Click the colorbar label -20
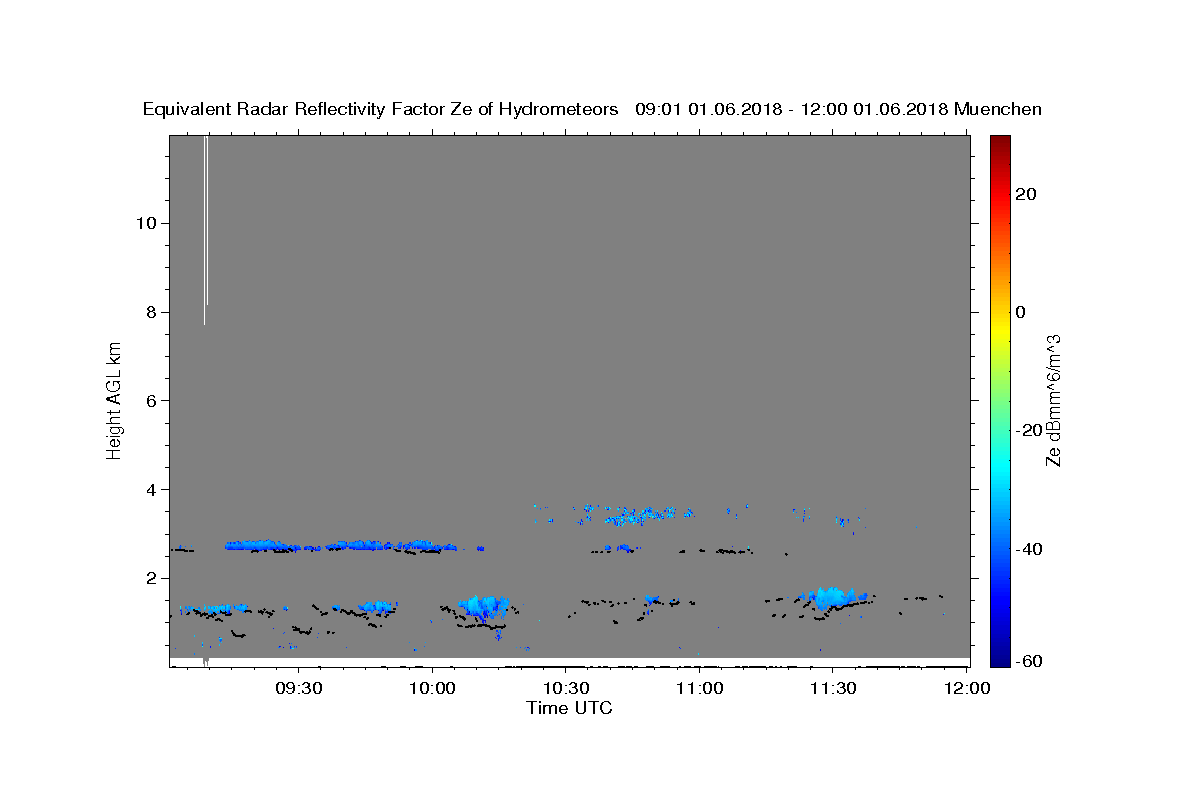 [1029, 430]
